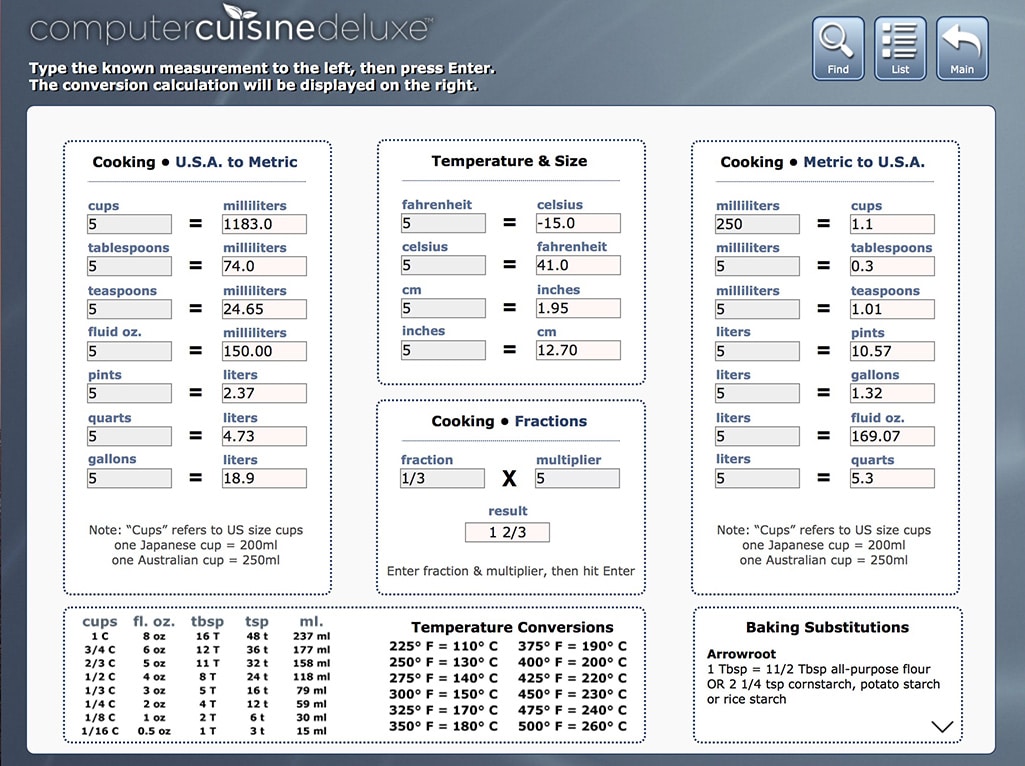Click the celsius result -15.0

(x=578, y=223)
